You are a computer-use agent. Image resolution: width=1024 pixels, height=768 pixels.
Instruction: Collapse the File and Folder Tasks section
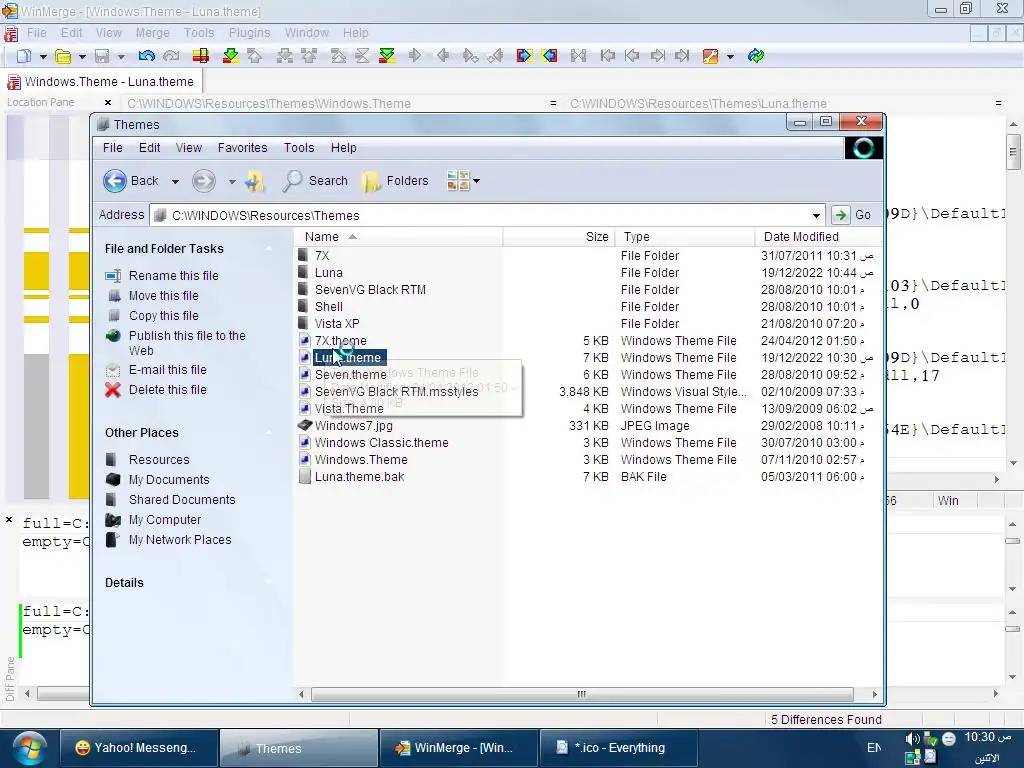(x=268, y=249)
